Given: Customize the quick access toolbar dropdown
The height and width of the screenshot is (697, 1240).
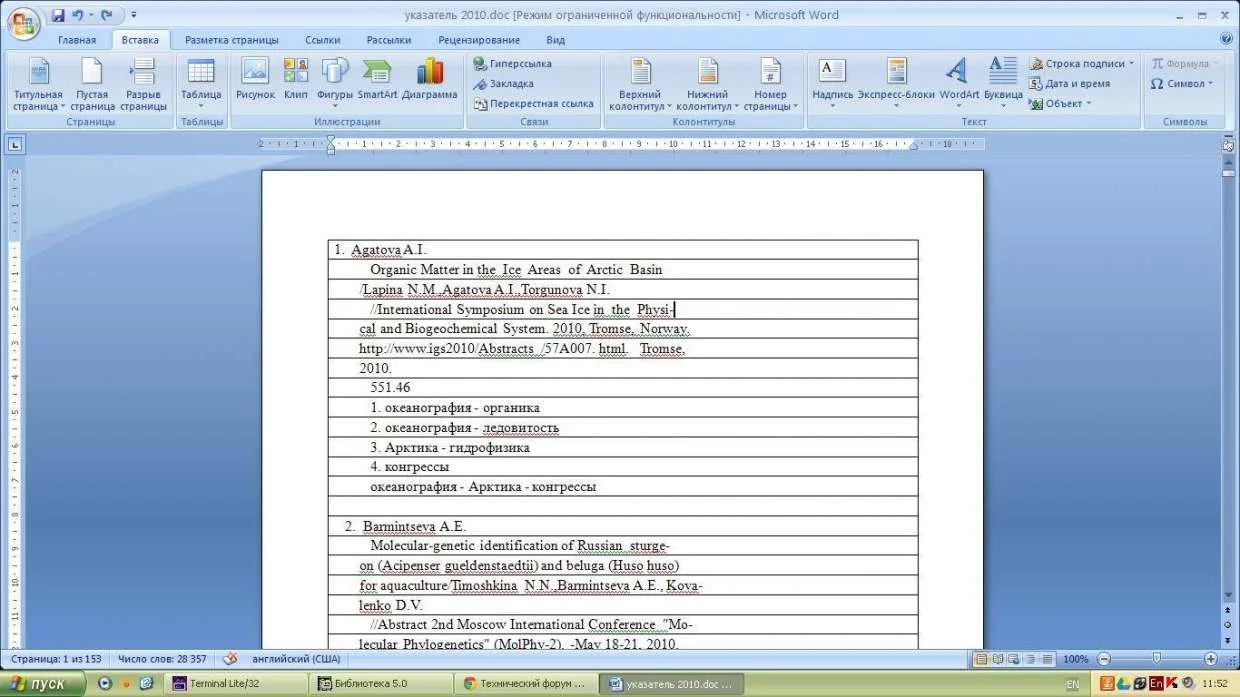Looking at the screenshot, I should (x=133, y=16).
